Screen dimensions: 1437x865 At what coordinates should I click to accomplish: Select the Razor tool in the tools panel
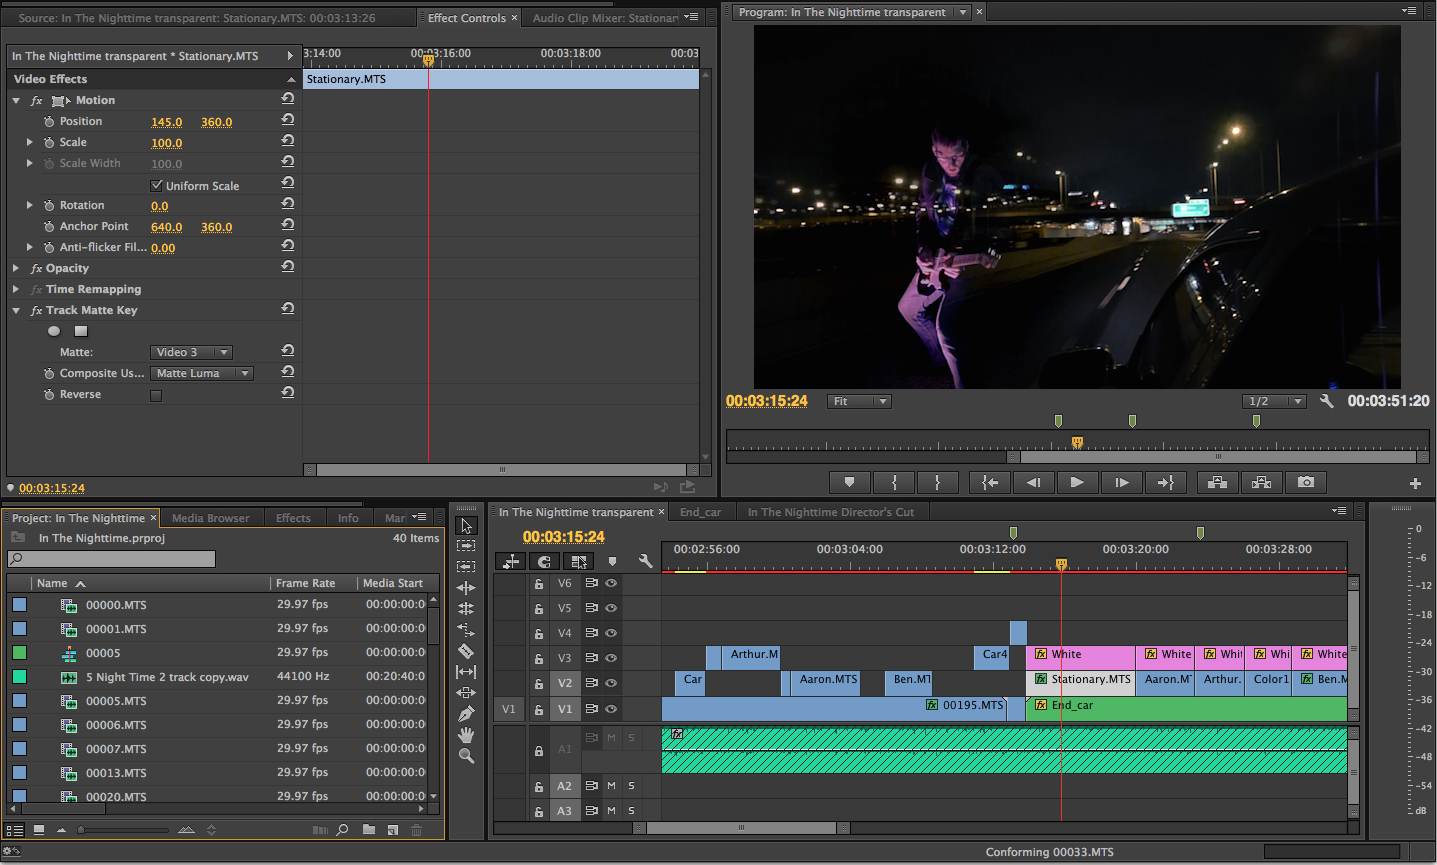pos(466,651)
